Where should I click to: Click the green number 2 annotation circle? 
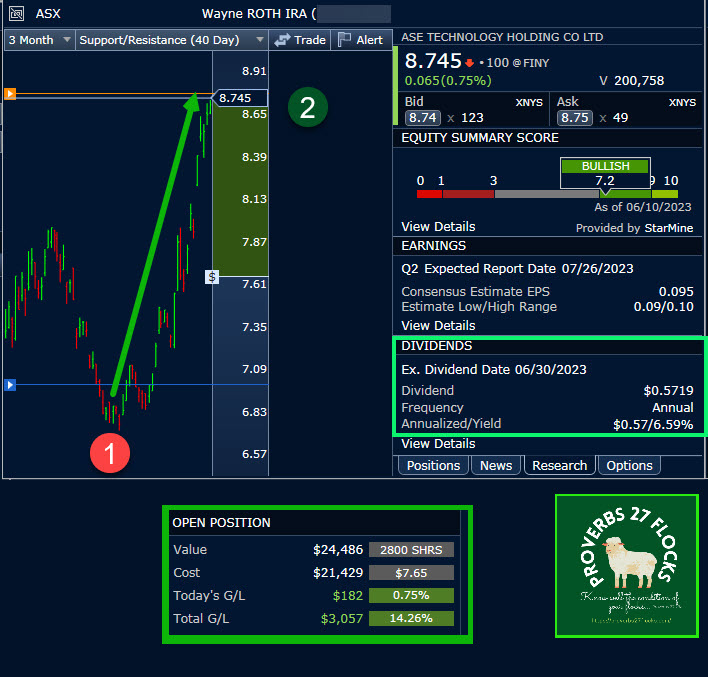click(308, 108)
